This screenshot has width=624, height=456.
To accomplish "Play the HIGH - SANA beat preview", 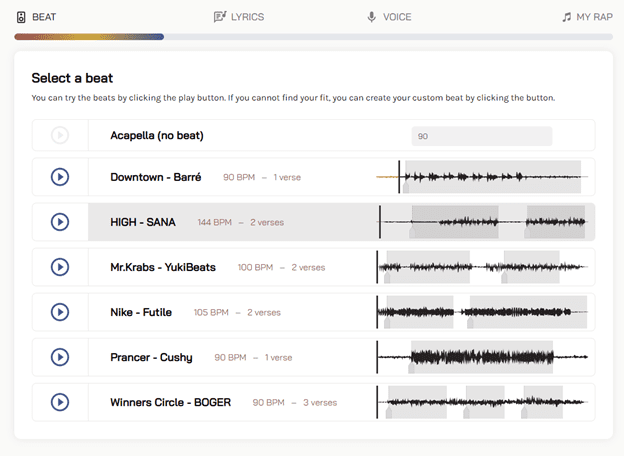I will click(x=60, y=222).
